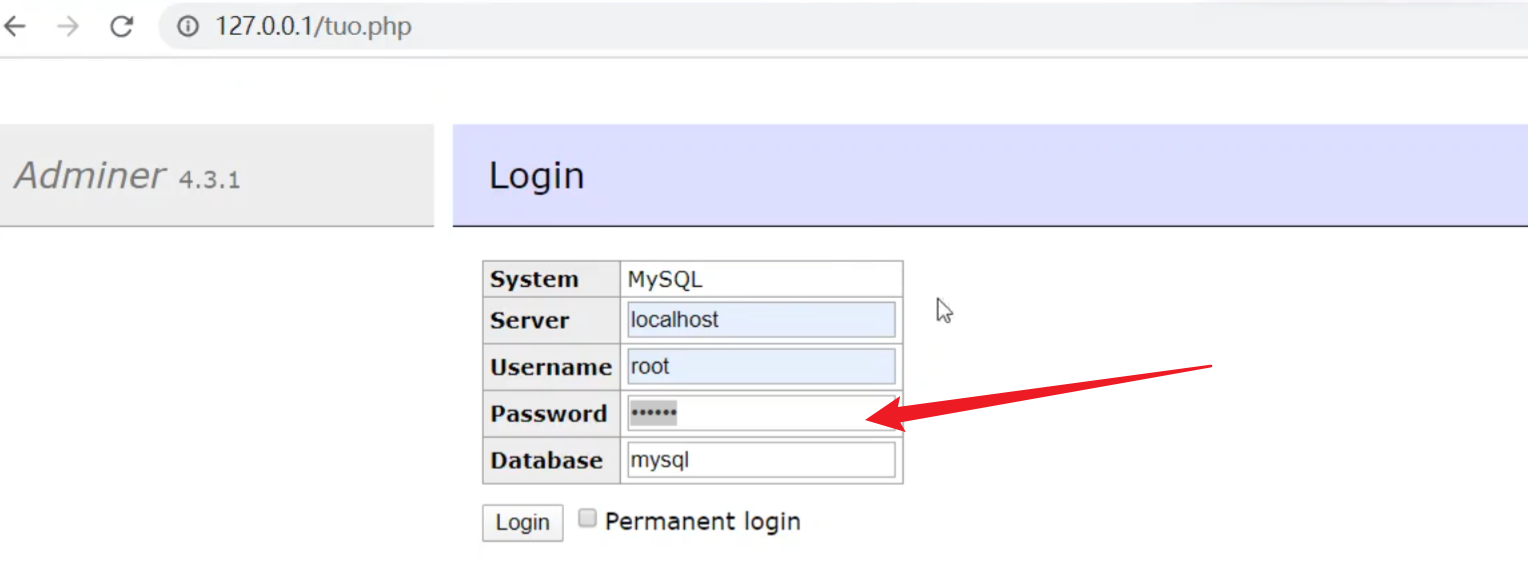Click the Database row label

(x=546, y=461)
